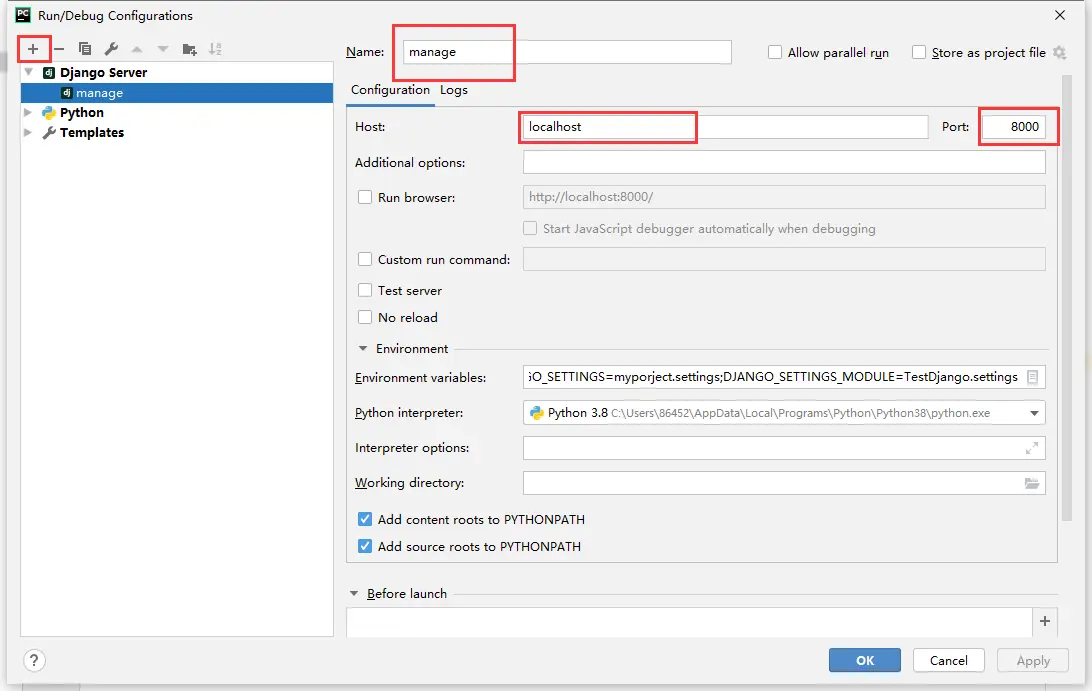Collapse the Environment section
Image resolution: width=1092 pixels, height=691 pixels.
tap(363, 349)
